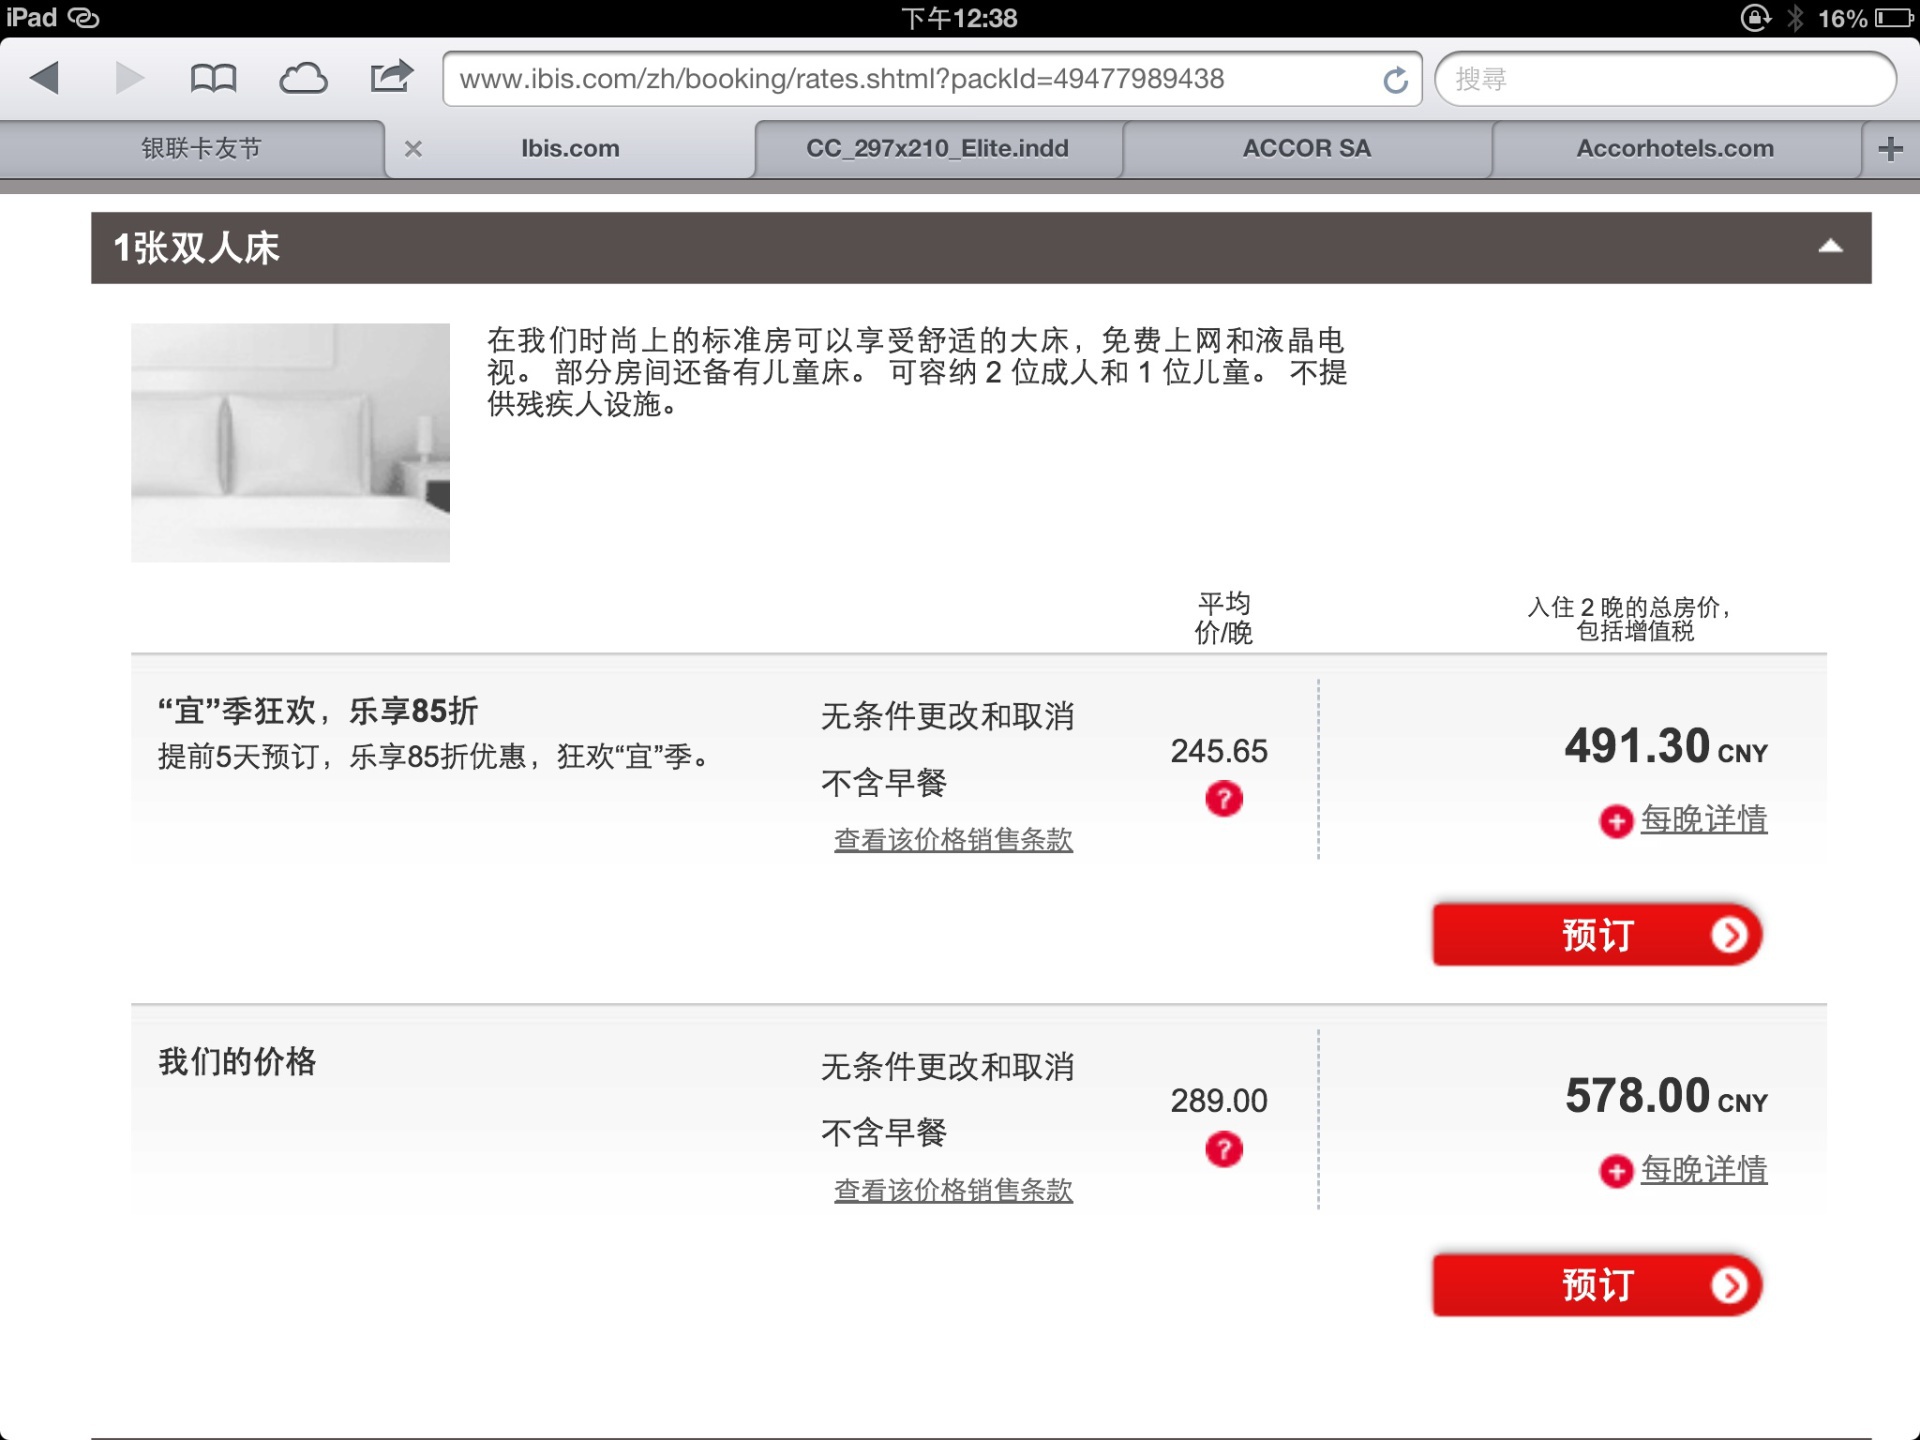
Task: Open the ACCOR SA tab
Action: pos(1306,149)
